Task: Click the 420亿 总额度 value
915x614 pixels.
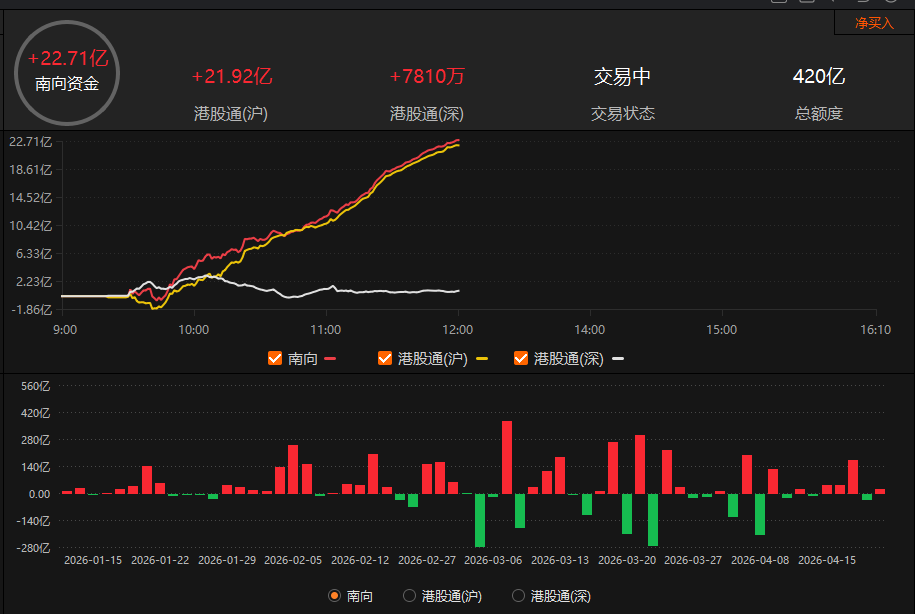Action: [x=819, y=76]
